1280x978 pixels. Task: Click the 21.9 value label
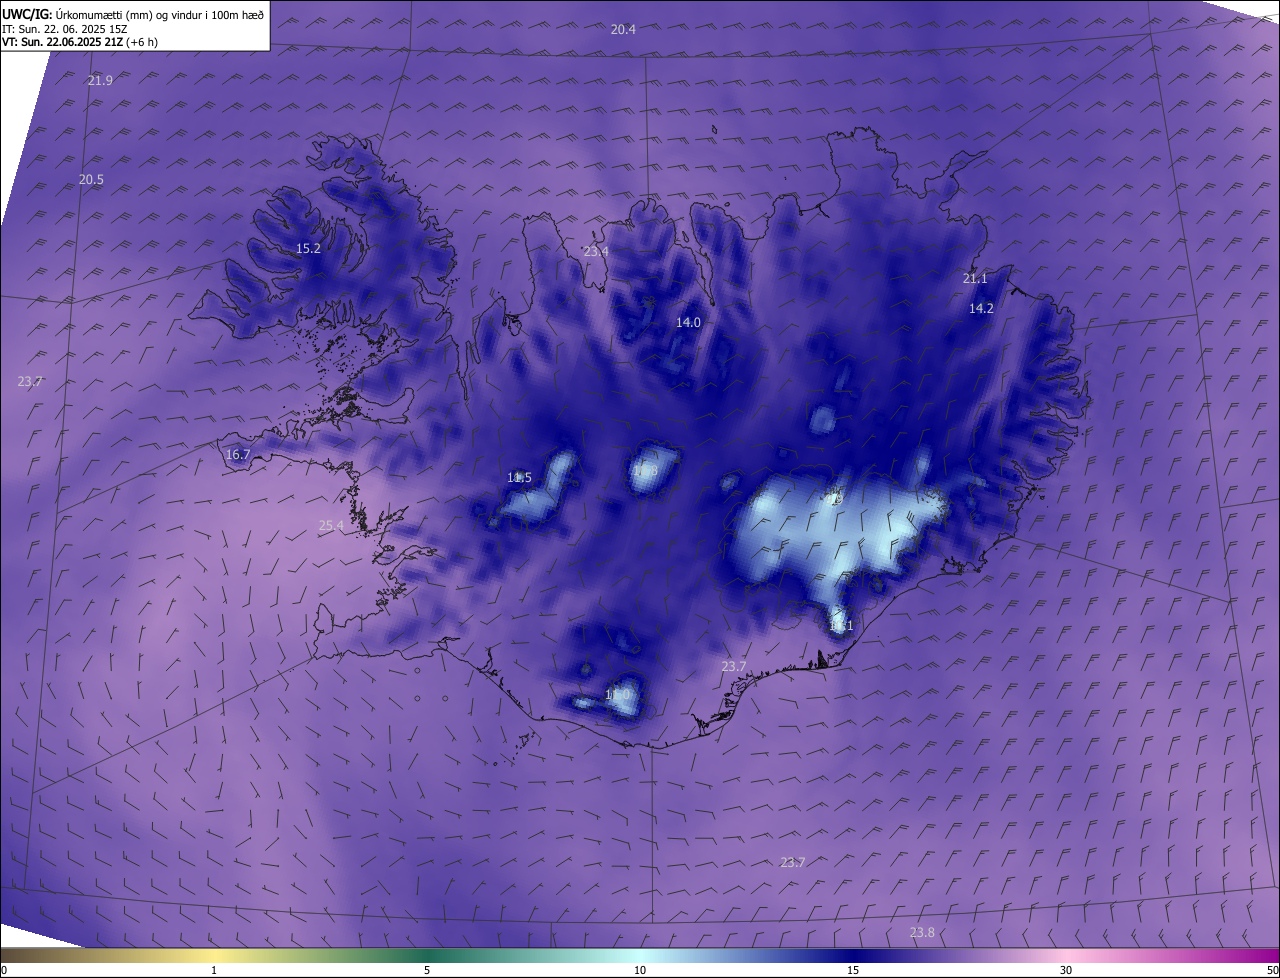click(x=100, y=80)
